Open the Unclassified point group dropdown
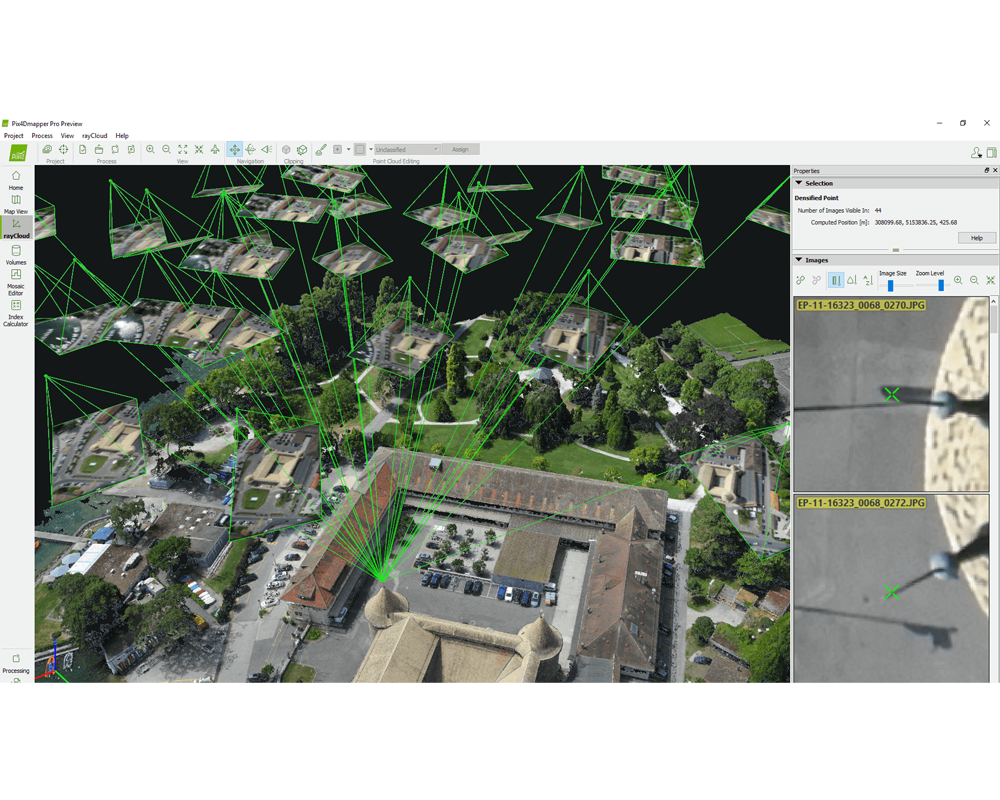The height and width of the screenshot is (800, 1000). click(407, 149)
